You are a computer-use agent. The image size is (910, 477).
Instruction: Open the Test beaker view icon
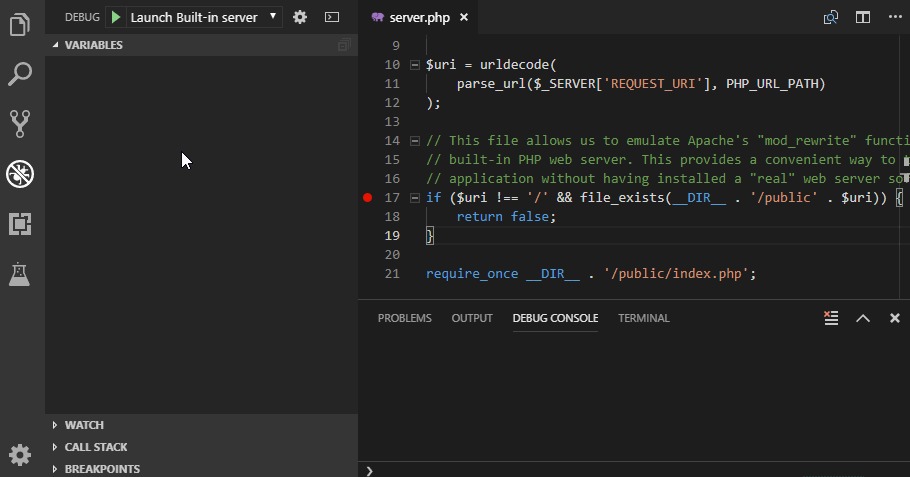20,273
